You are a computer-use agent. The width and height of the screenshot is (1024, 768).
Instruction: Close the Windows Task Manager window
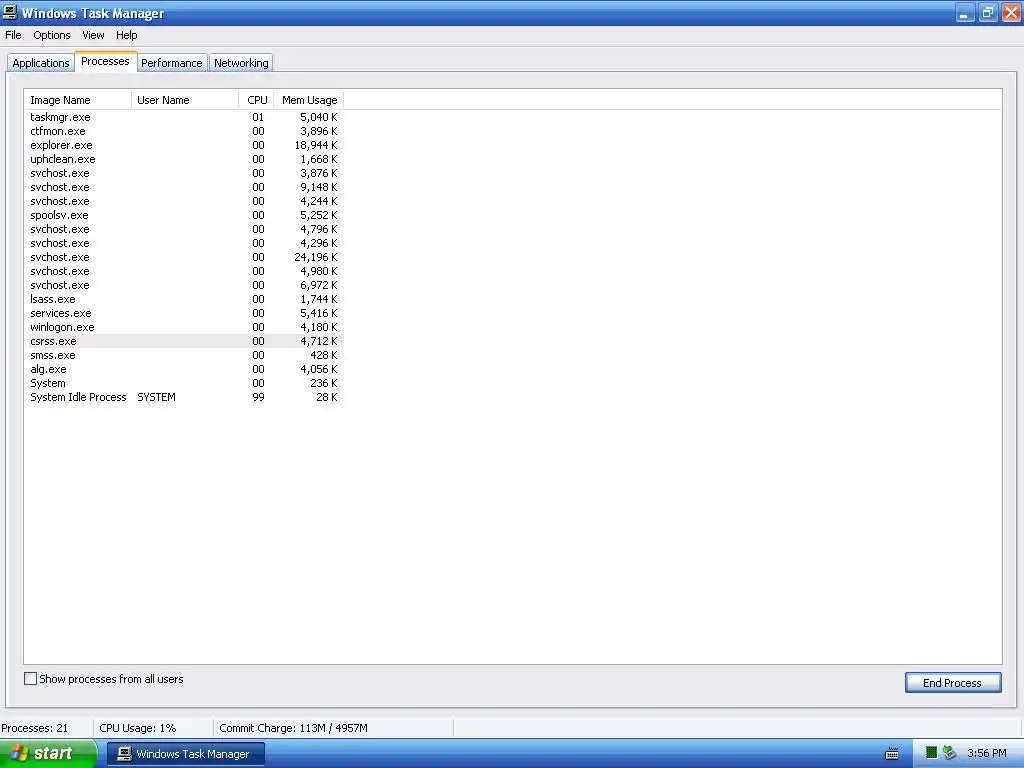click(1011, 12)
